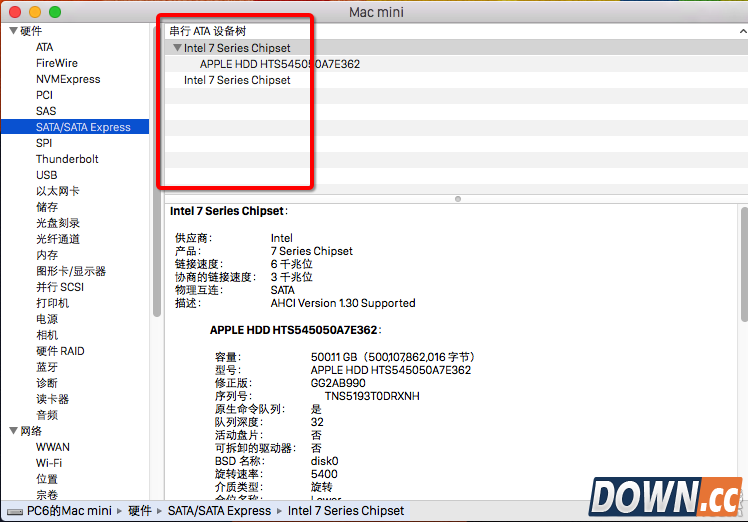This screenshot has height=522, width=748.
Task: Select 位置 under 网络
Action: [x=47, y=479]
